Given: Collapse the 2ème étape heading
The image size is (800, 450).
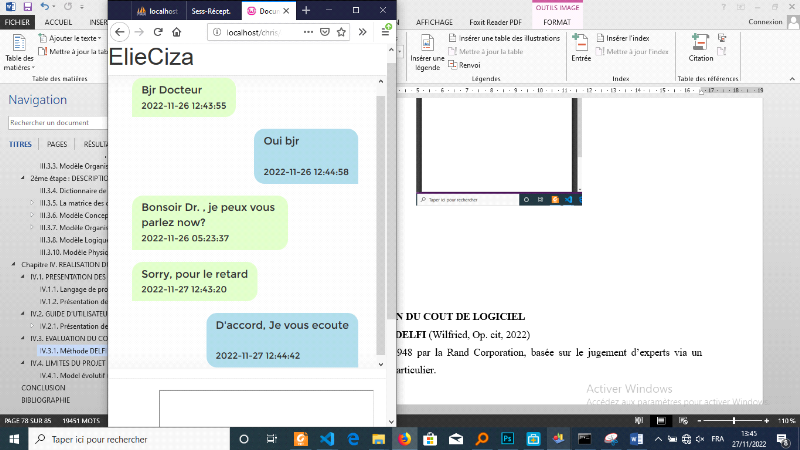Looking at the screenshot, I should point(22,178).
